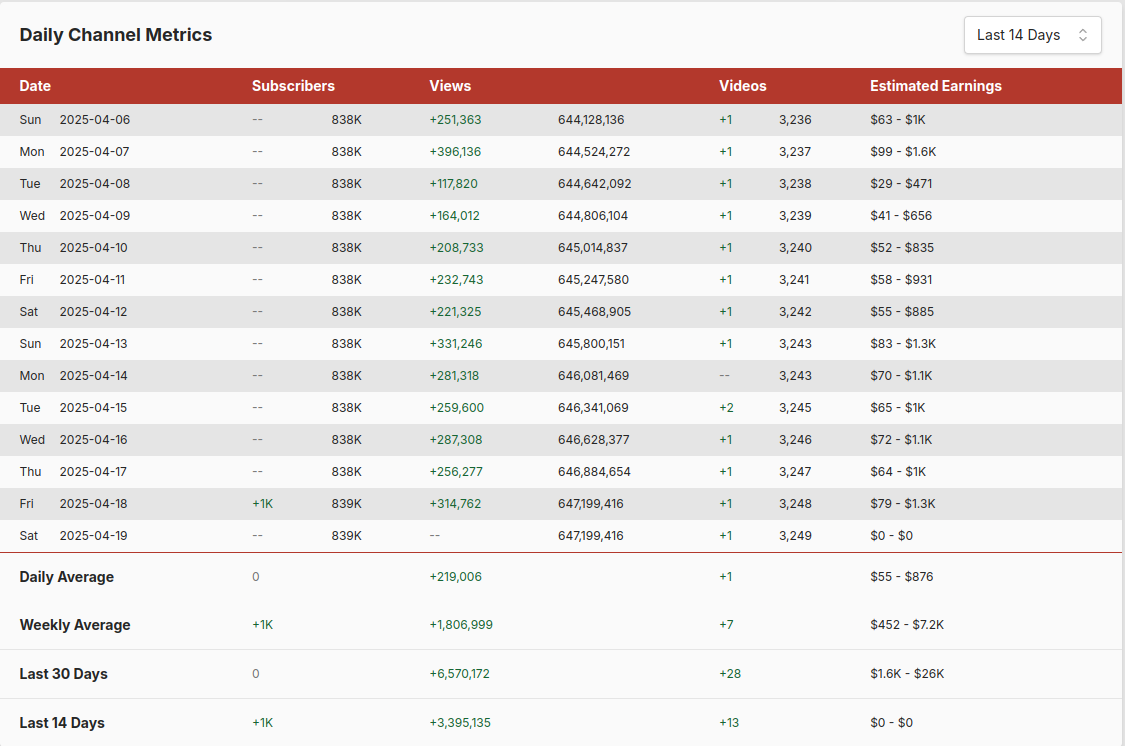Click earnings value "$70 - $1.1K"
The width and height of the screenshot is (1125, 746).
(x=901, y=376)
